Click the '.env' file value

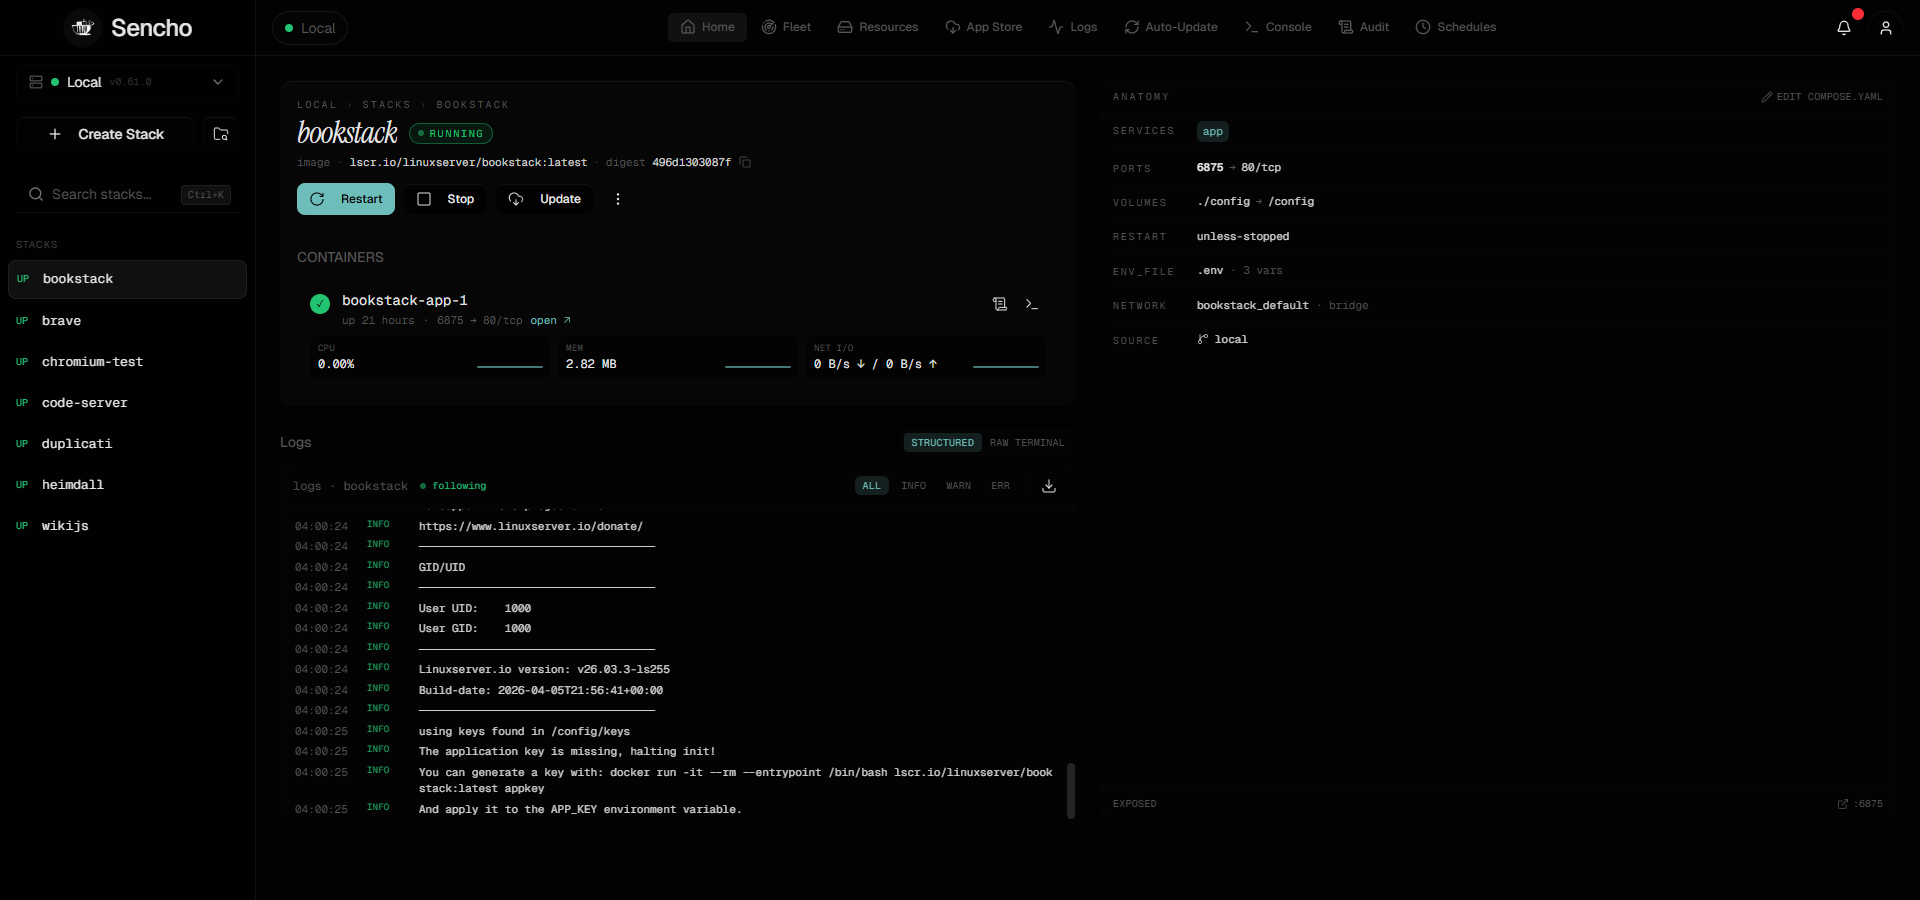[x=1210, y=271]
